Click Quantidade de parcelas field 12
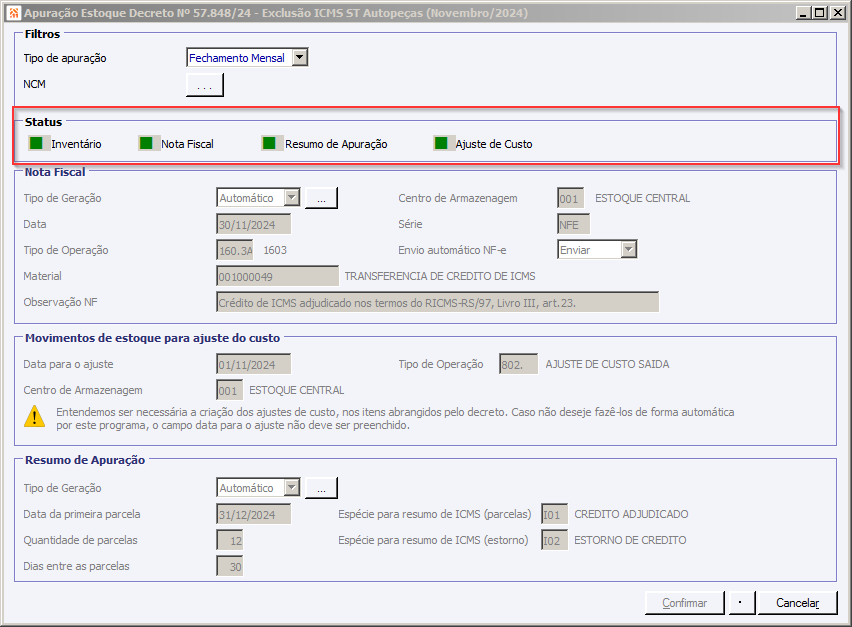The width and height of the screenshot is (852, 627). coord(229,540)
